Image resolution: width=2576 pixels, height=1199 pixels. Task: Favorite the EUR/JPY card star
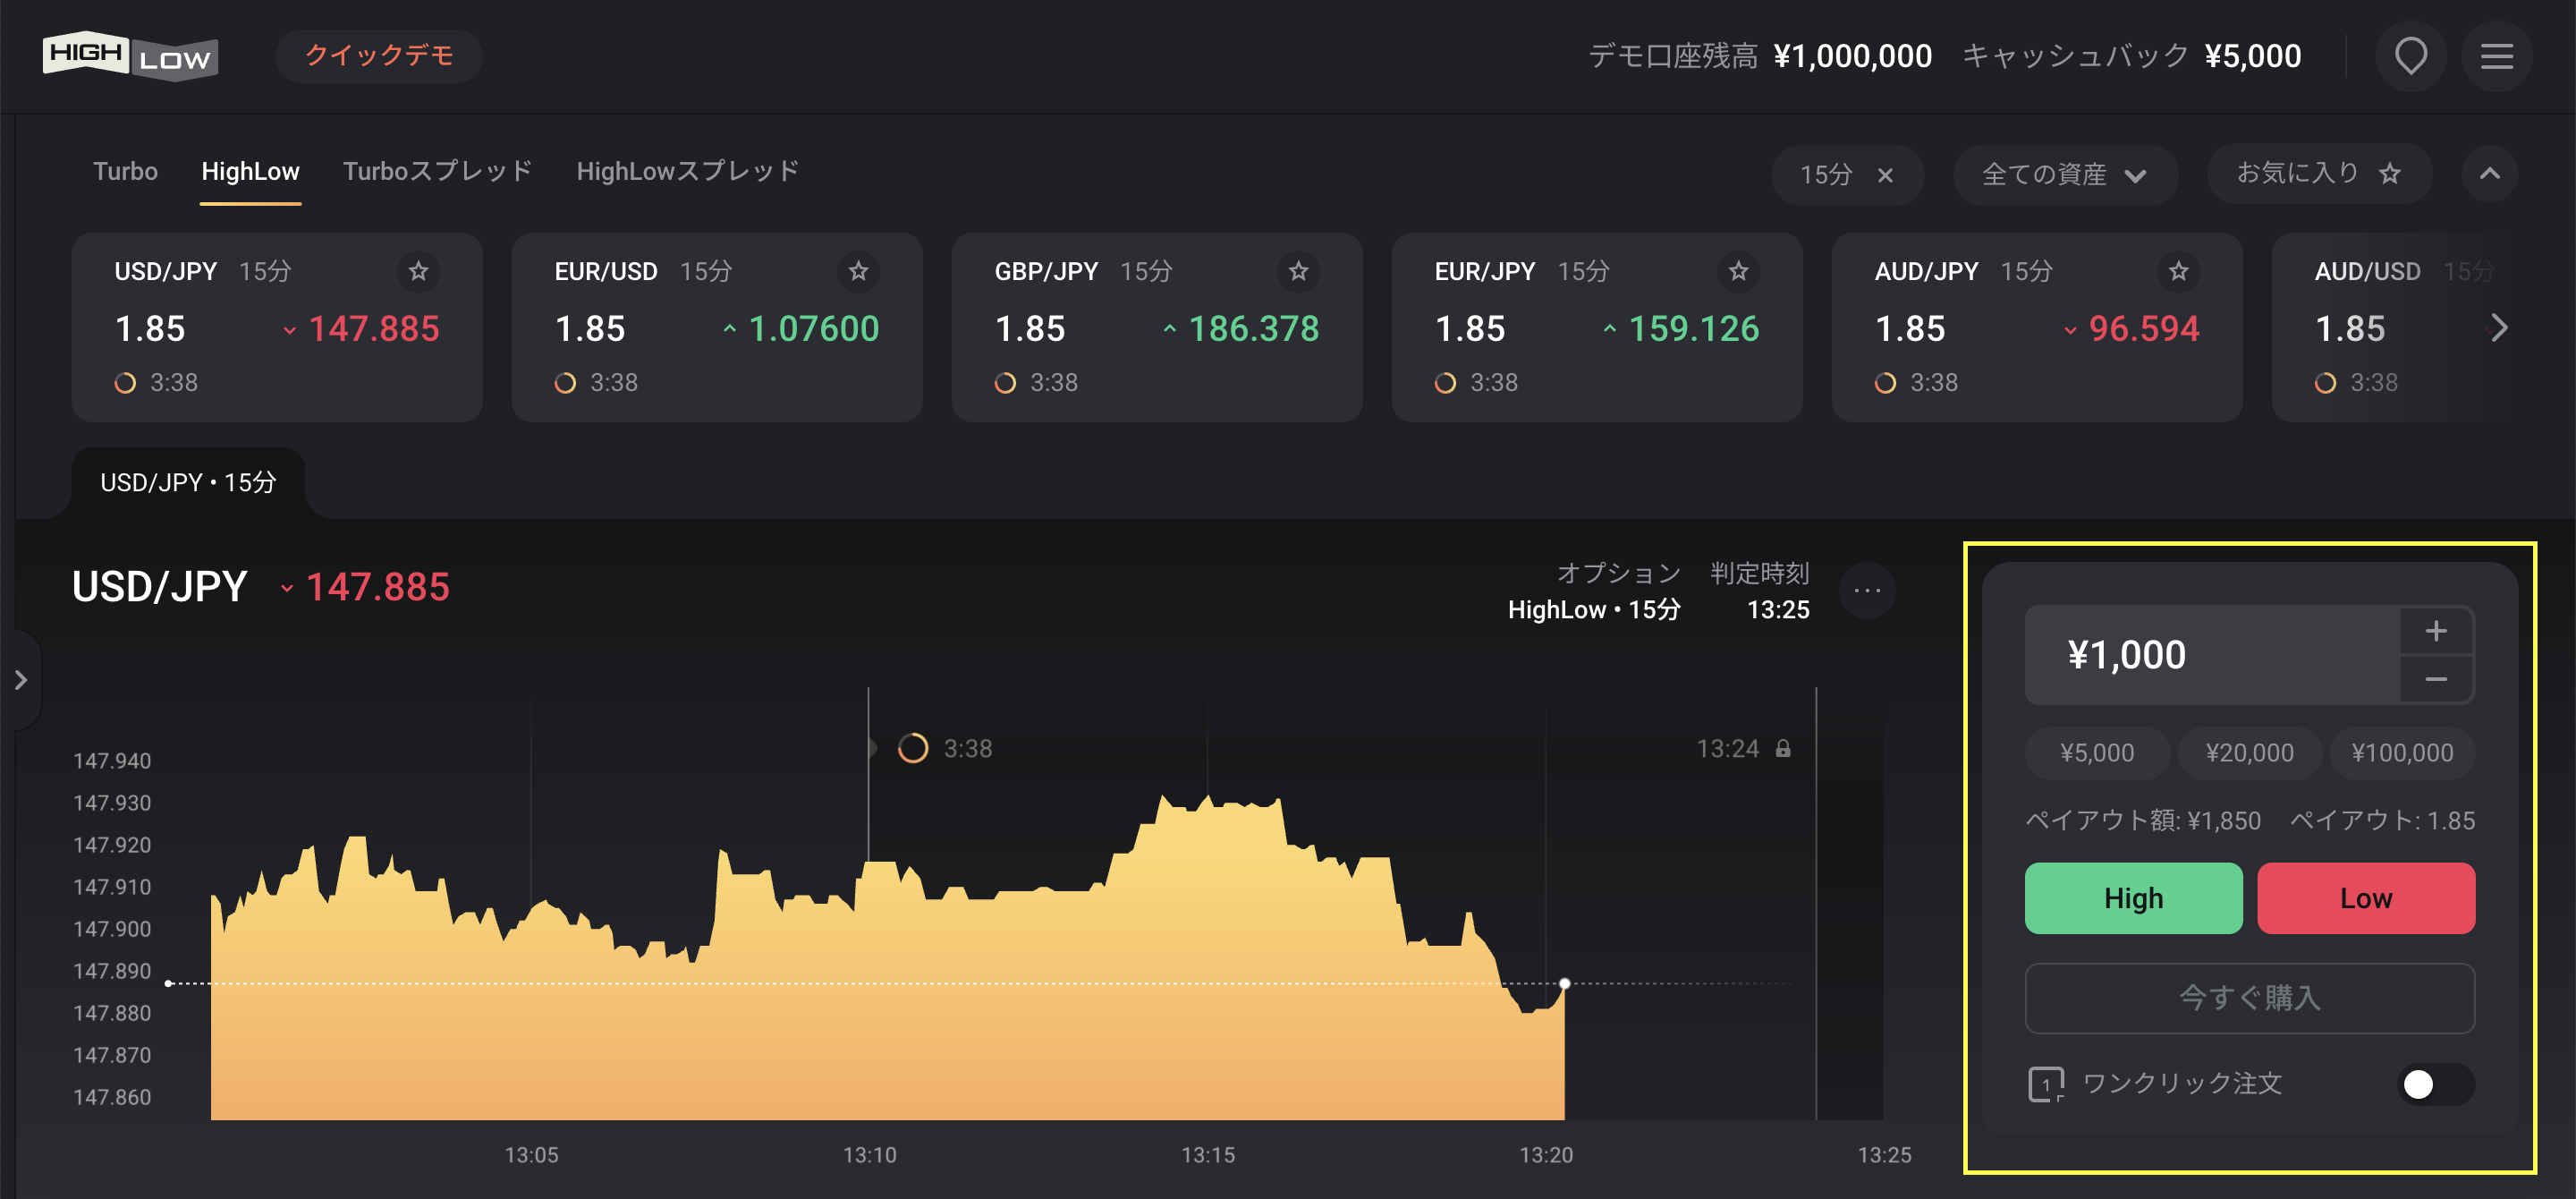click(1738, 271)
